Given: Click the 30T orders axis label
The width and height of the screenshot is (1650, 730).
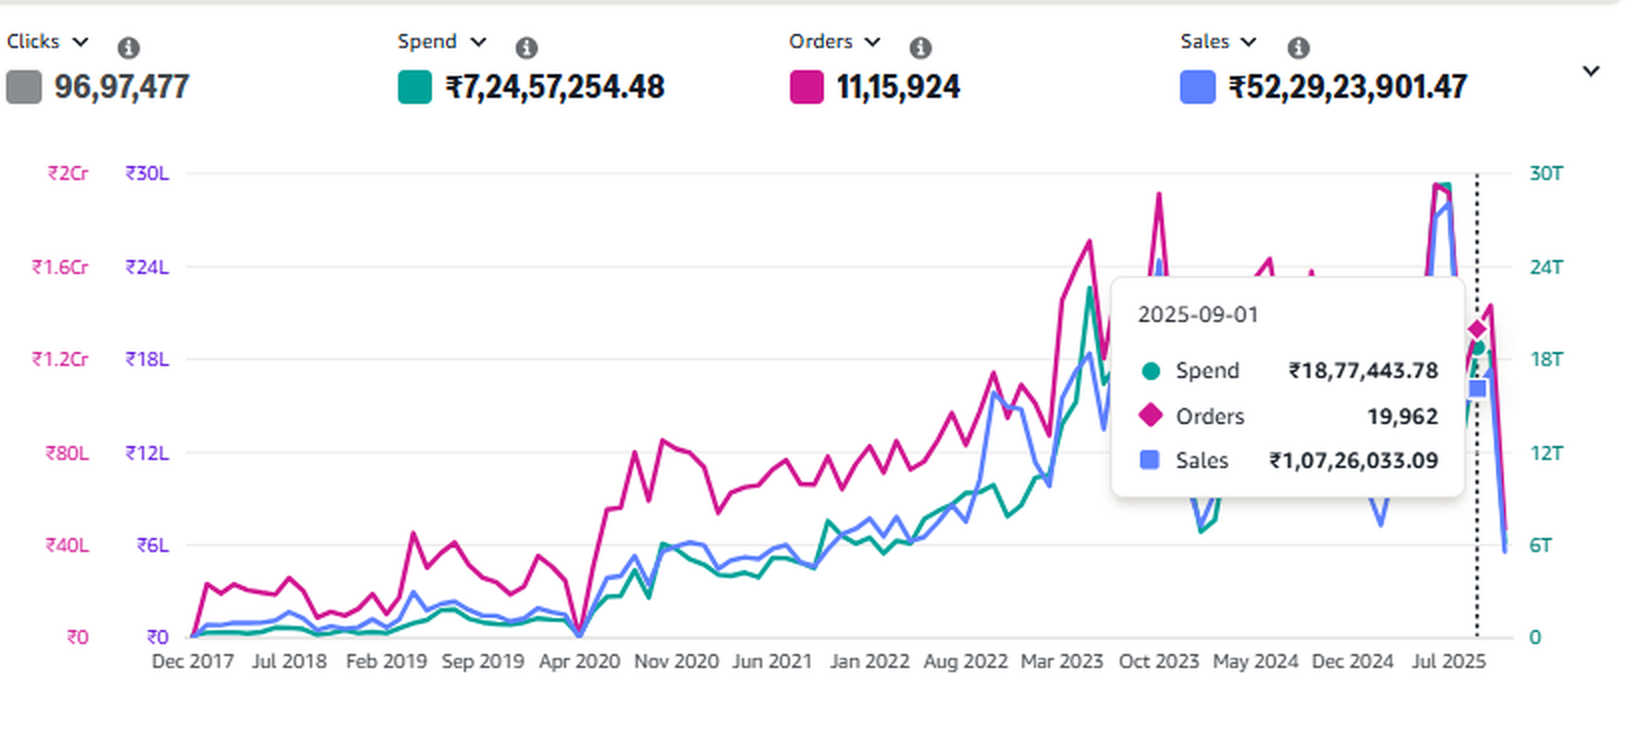Looking at the screenshot, I should (1545, 174).
